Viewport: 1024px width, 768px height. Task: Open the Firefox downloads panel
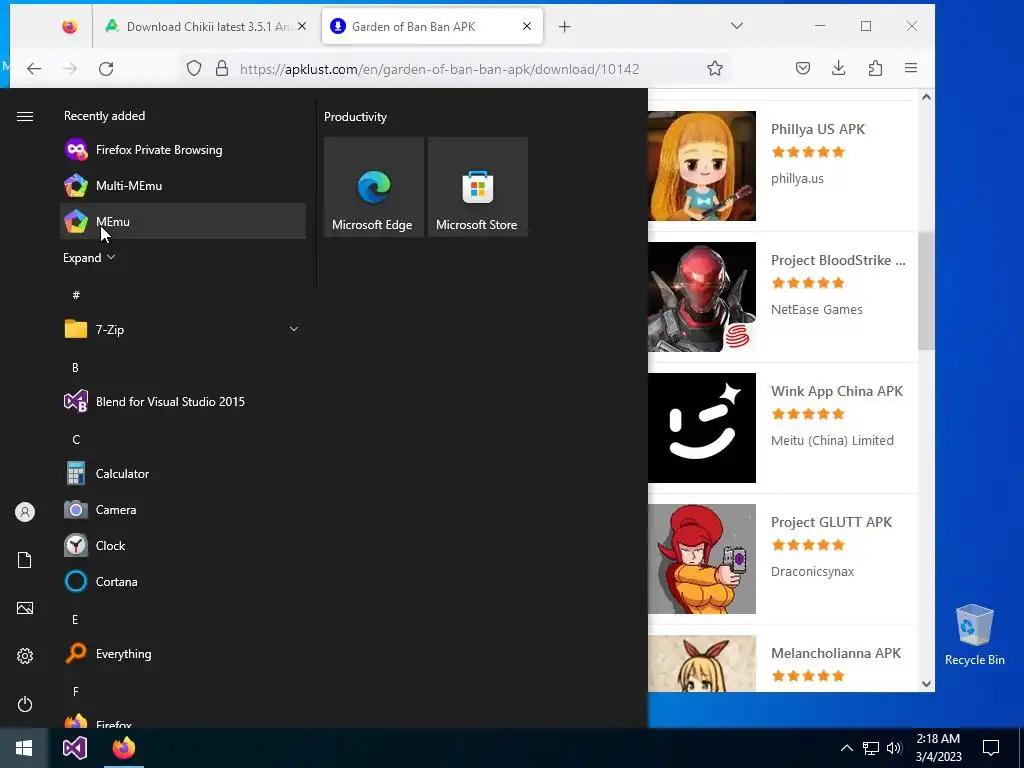839,69
